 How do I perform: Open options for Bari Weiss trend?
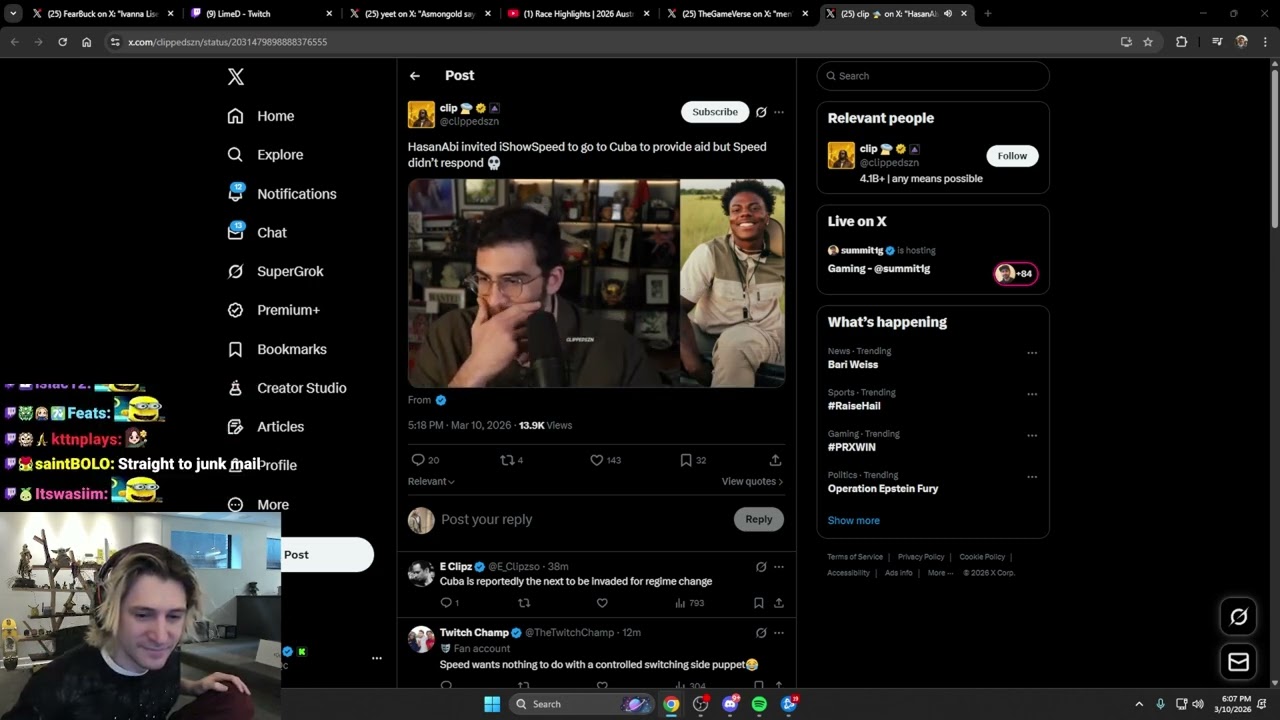(1032, 353)
